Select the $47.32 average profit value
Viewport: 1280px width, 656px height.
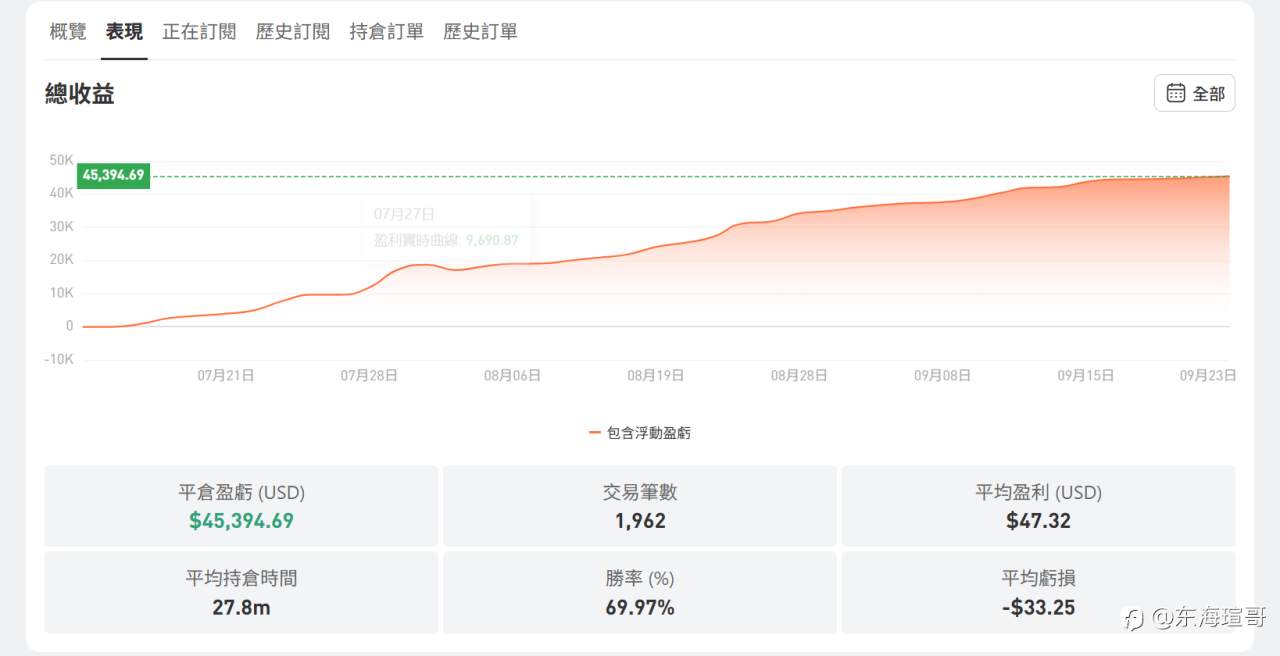click(x=1038, y=521)
